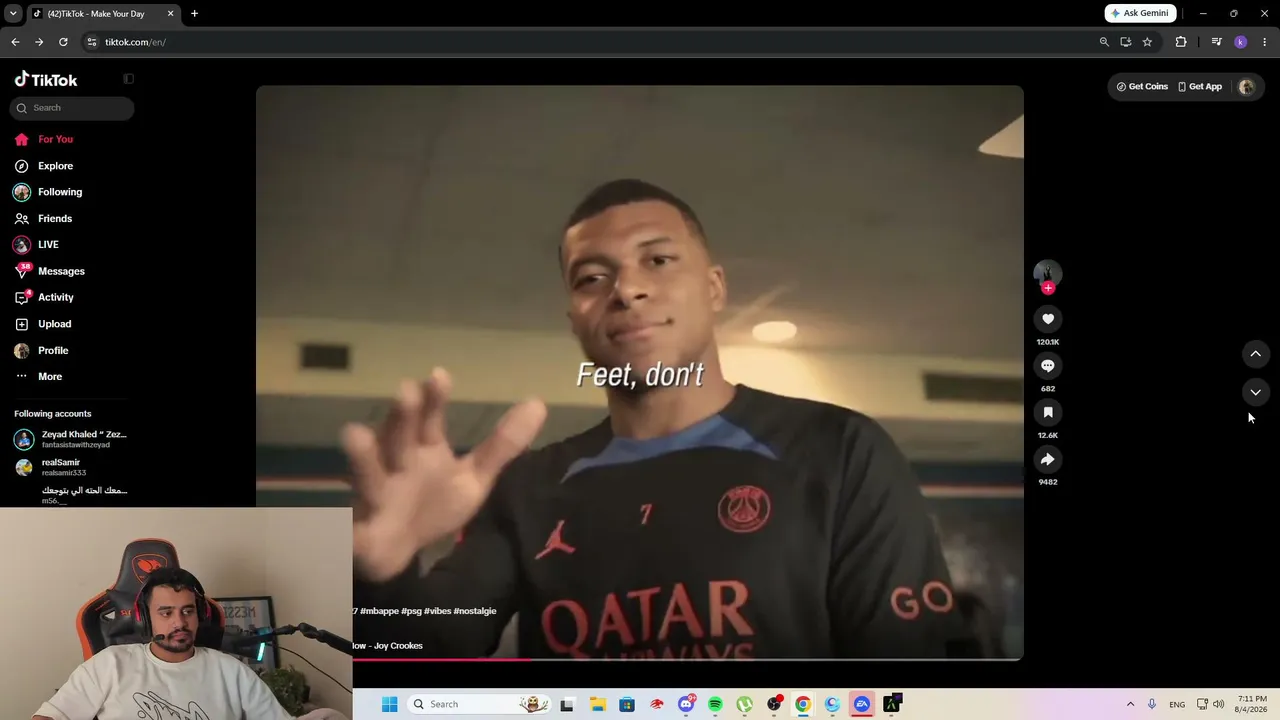The width and height of the screenshot is (1280, 720).
Task: Bookmark this tab with the star icon
Action: (x=1147, y=42)
